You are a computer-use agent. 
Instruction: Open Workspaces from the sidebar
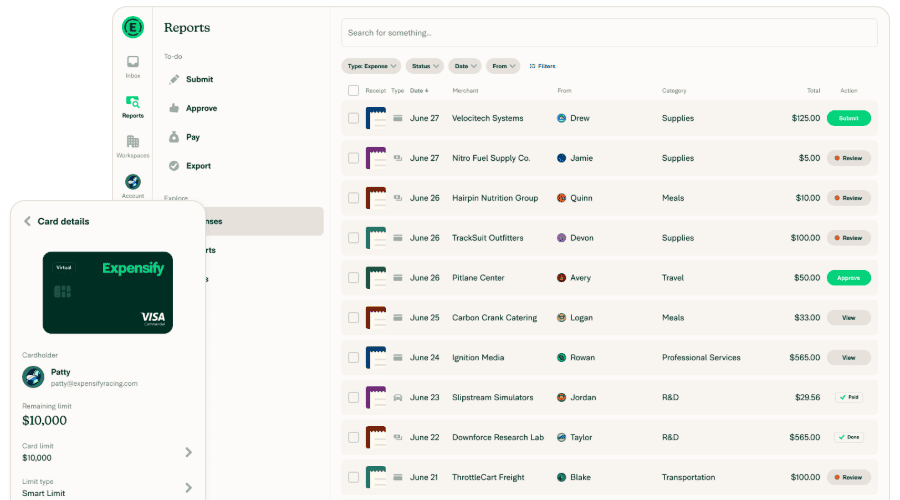pos(133,143)
